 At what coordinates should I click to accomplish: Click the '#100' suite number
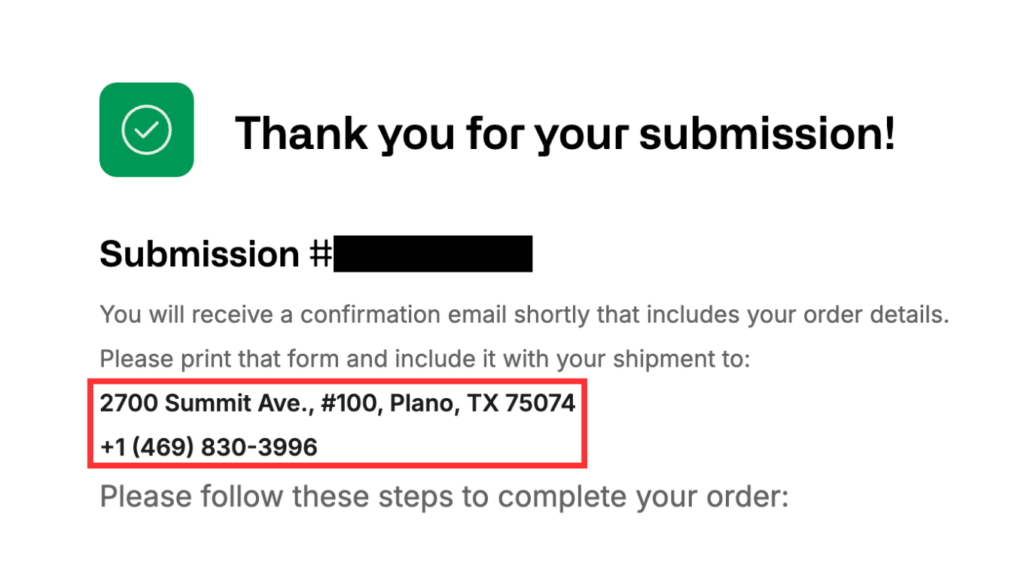pos(349,403)
